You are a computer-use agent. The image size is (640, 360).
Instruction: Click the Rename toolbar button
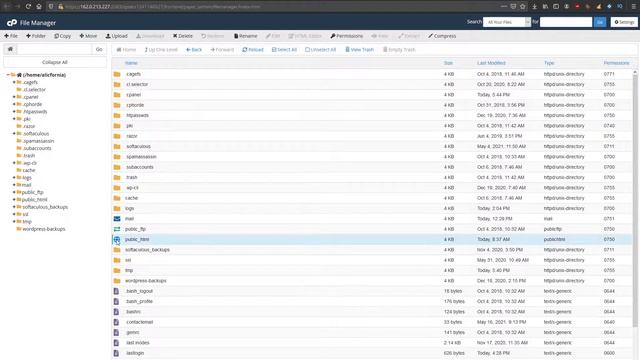point(246,36)
